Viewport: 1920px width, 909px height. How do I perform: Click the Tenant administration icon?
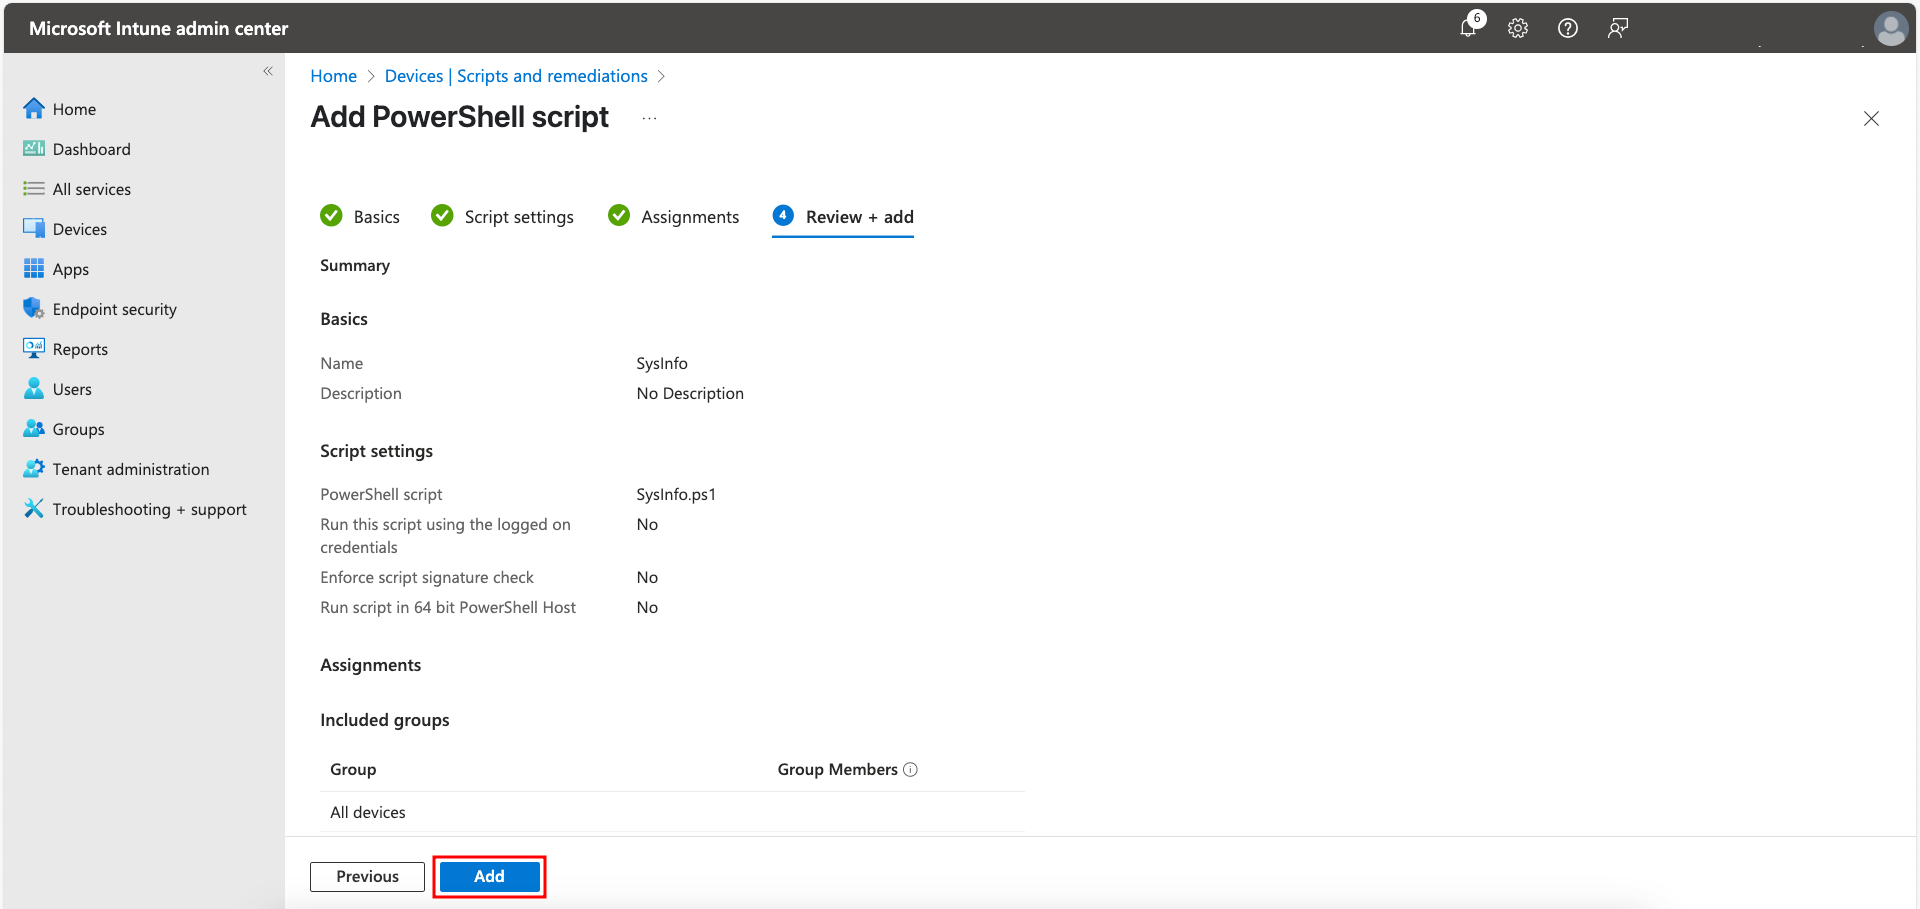34,468
